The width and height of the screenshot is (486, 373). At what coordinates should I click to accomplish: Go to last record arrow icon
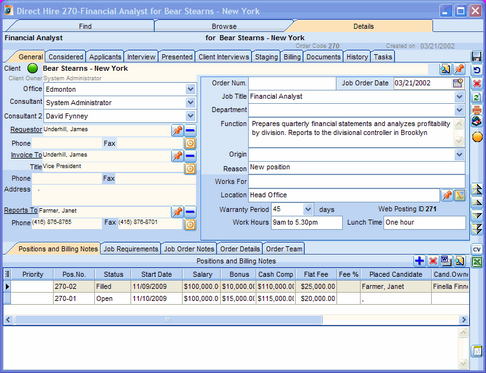477,229
